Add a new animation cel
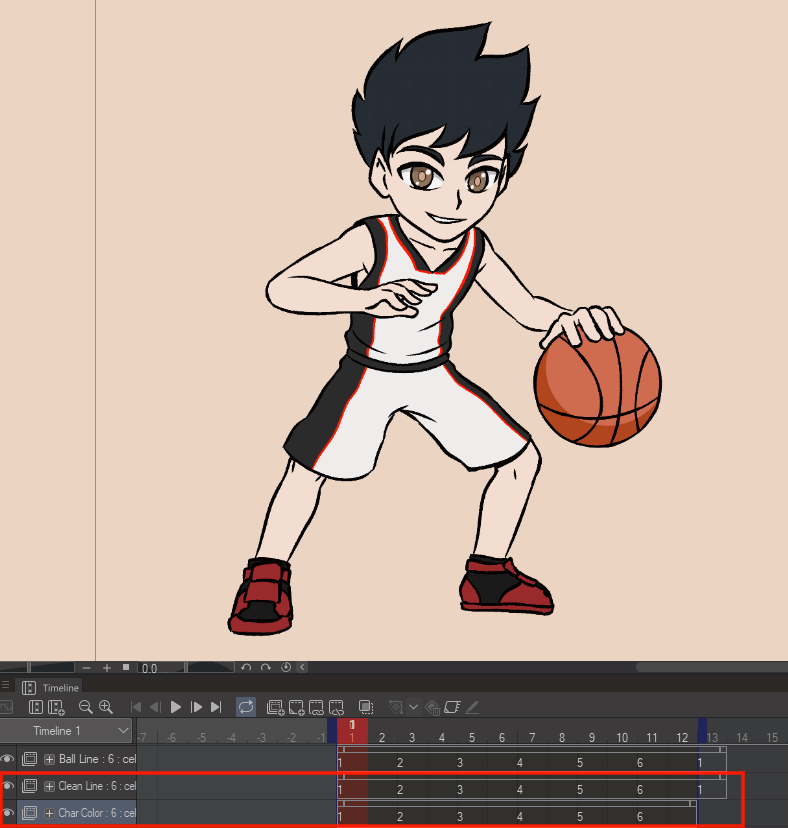788x828 pixels. tap(296, 707)
